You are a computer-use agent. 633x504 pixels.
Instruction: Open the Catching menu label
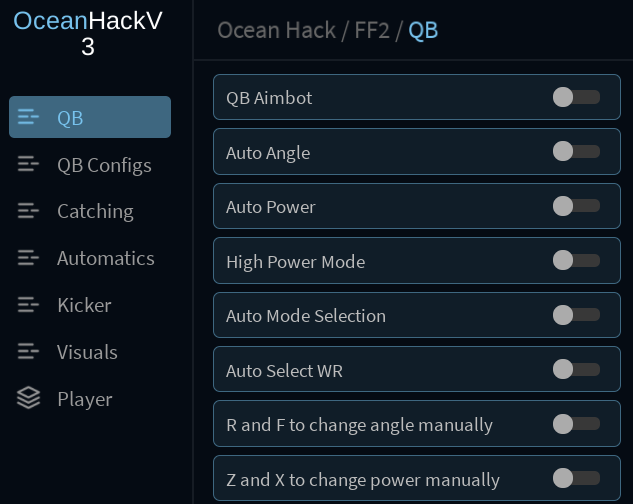coord(95,211)
